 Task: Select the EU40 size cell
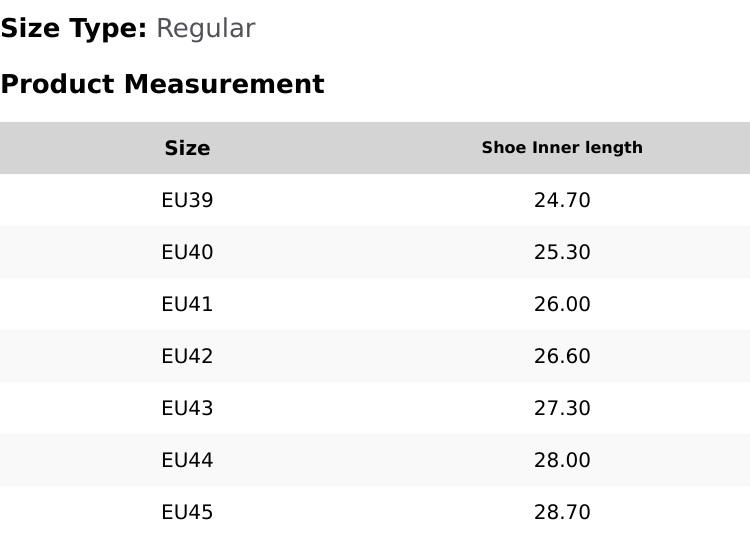pos(187,252)
